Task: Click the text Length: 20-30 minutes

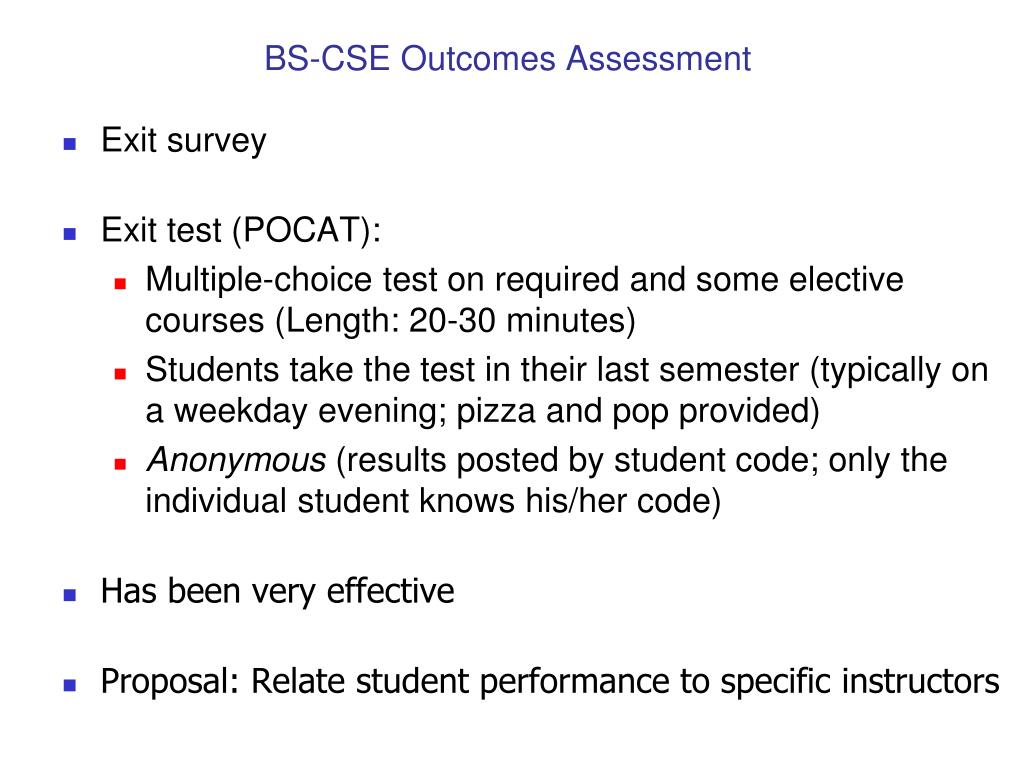Action: point(456,321)
